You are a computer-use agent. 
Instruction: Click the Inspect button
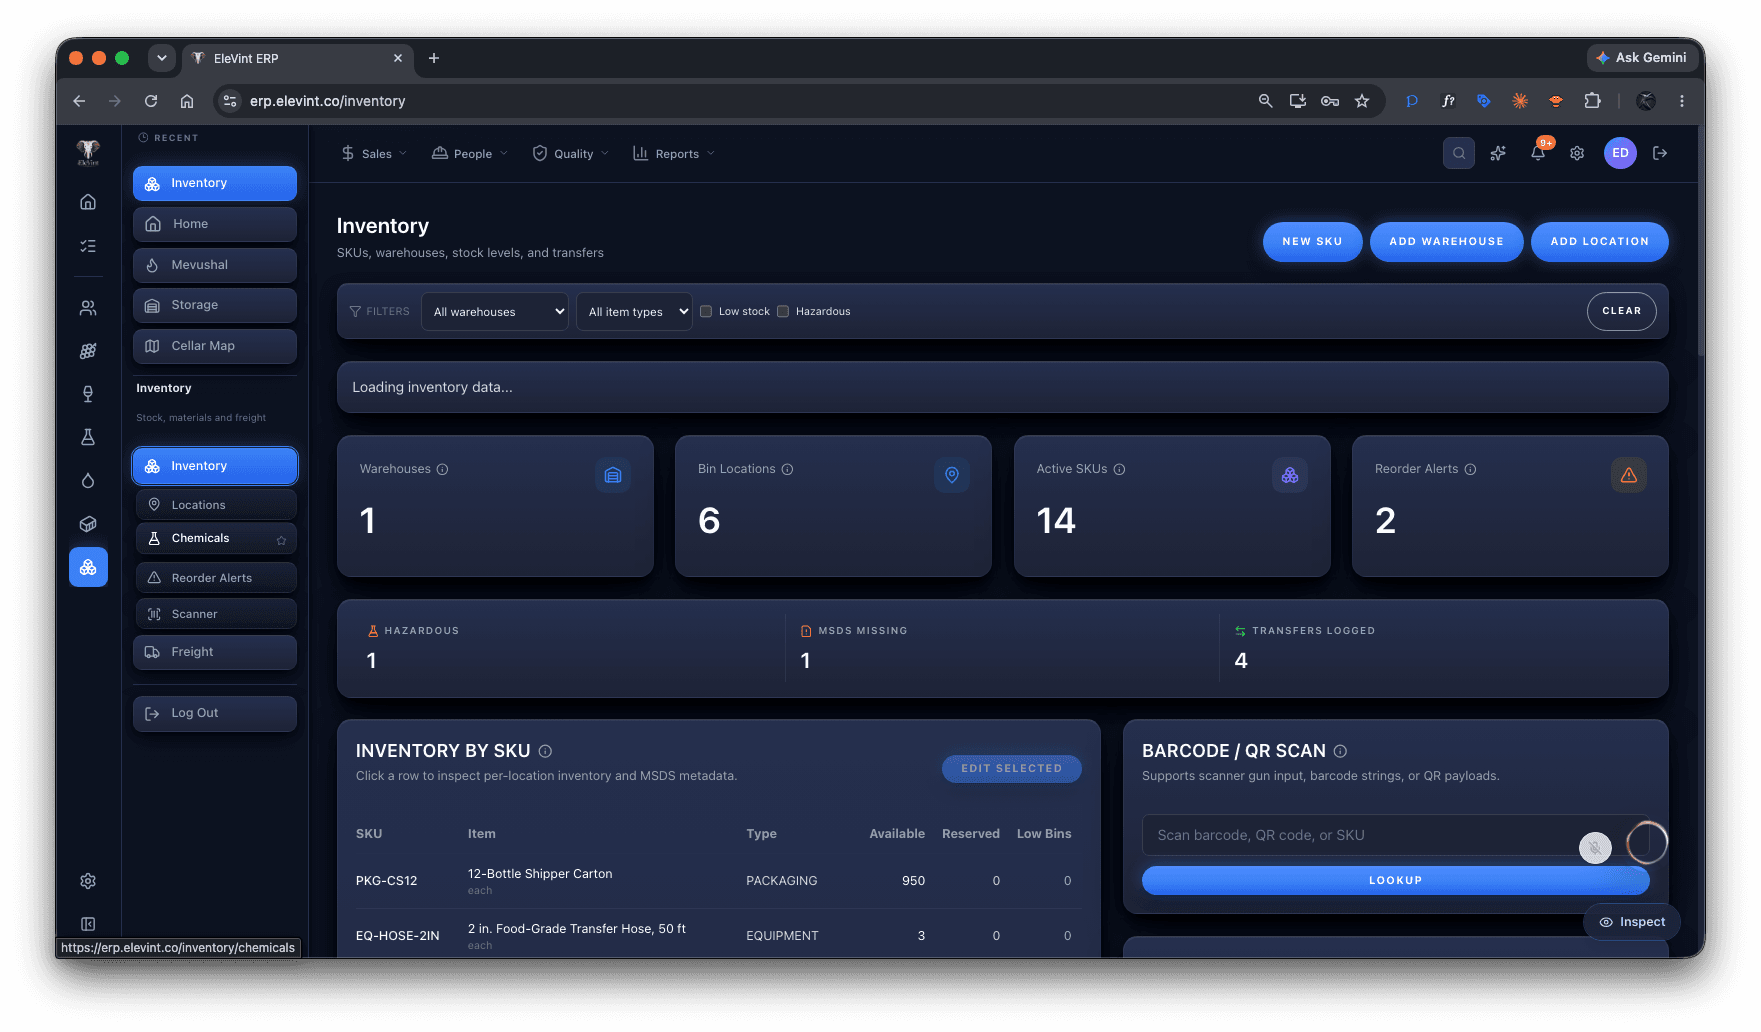(1631, 922)
